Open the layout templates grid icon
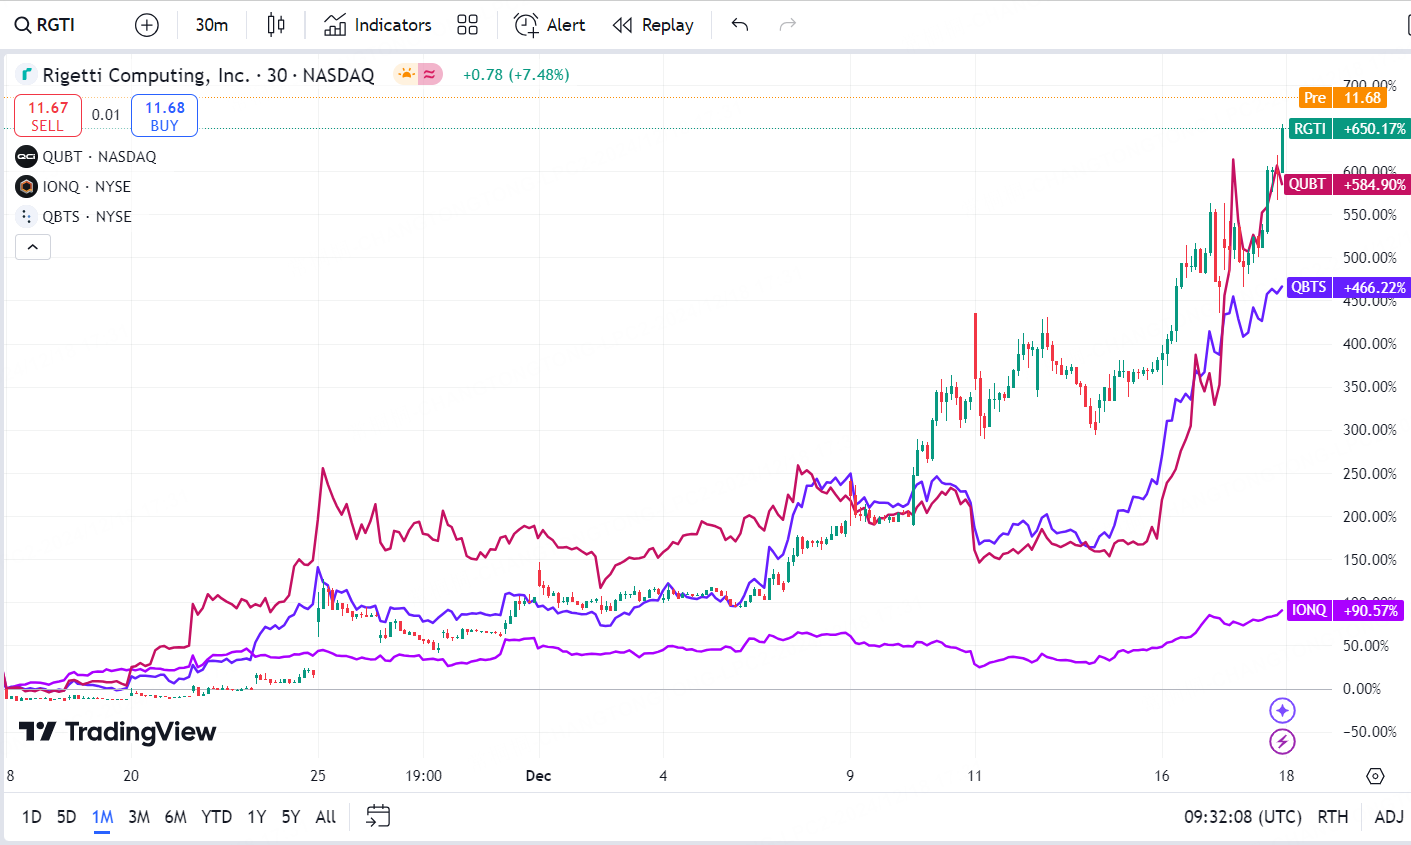This screenshot has height=845, width=1411. pyautogui.click(x=467, y=25)
